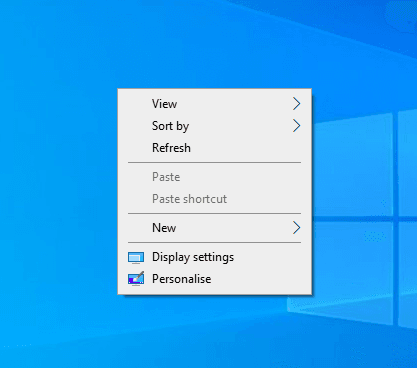Expand the New submenu chevron
This screenshot has height=368, width=417.
pos(296,228)
